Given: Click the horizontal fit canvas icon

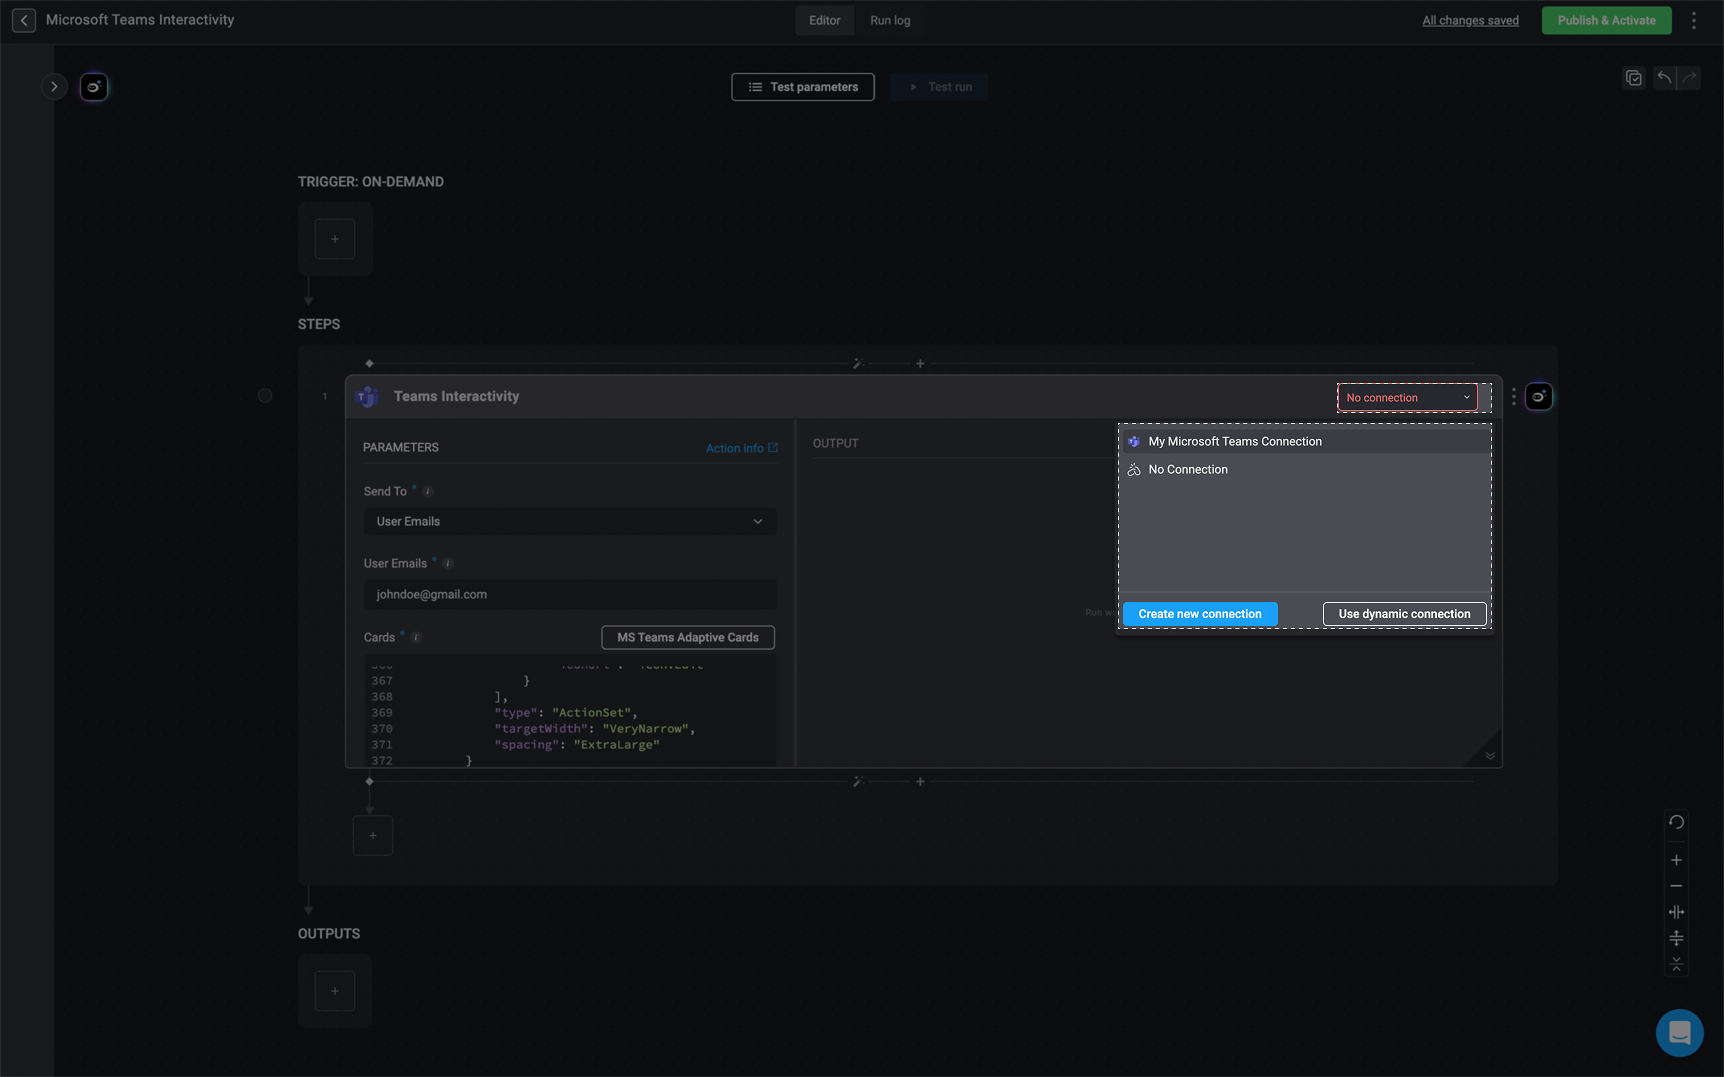Looking at the screenshot, I should [x=1676, y=912].
